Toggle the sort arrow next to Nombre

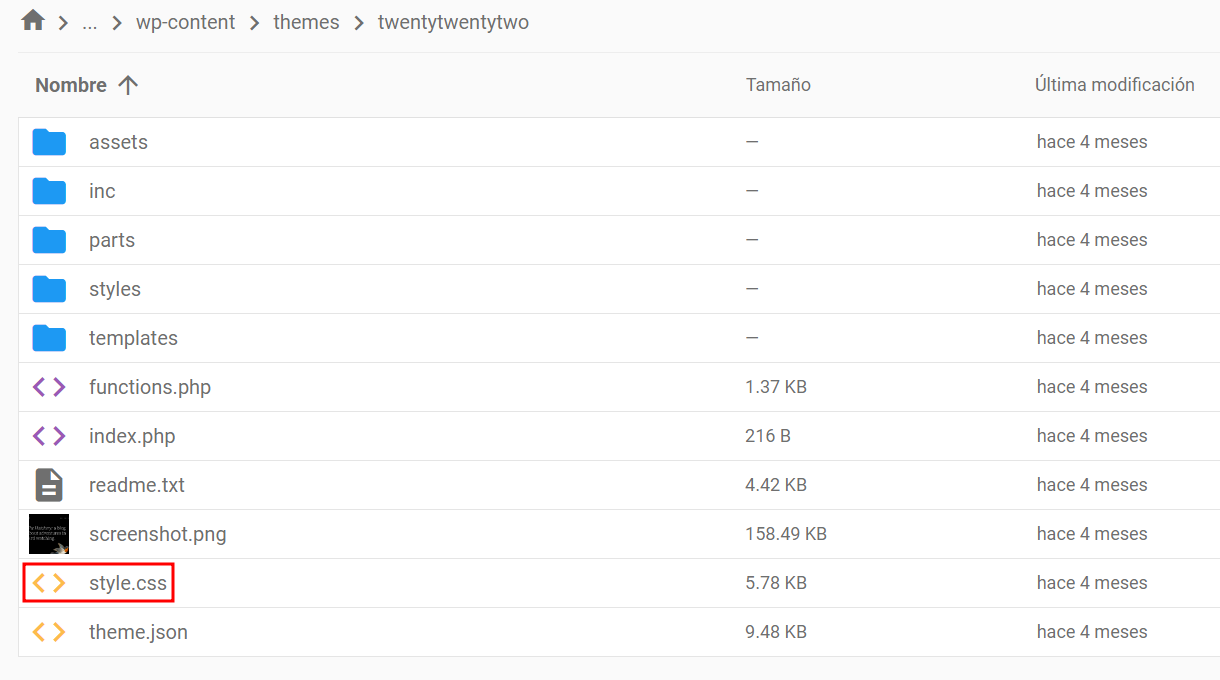[128, 85]
